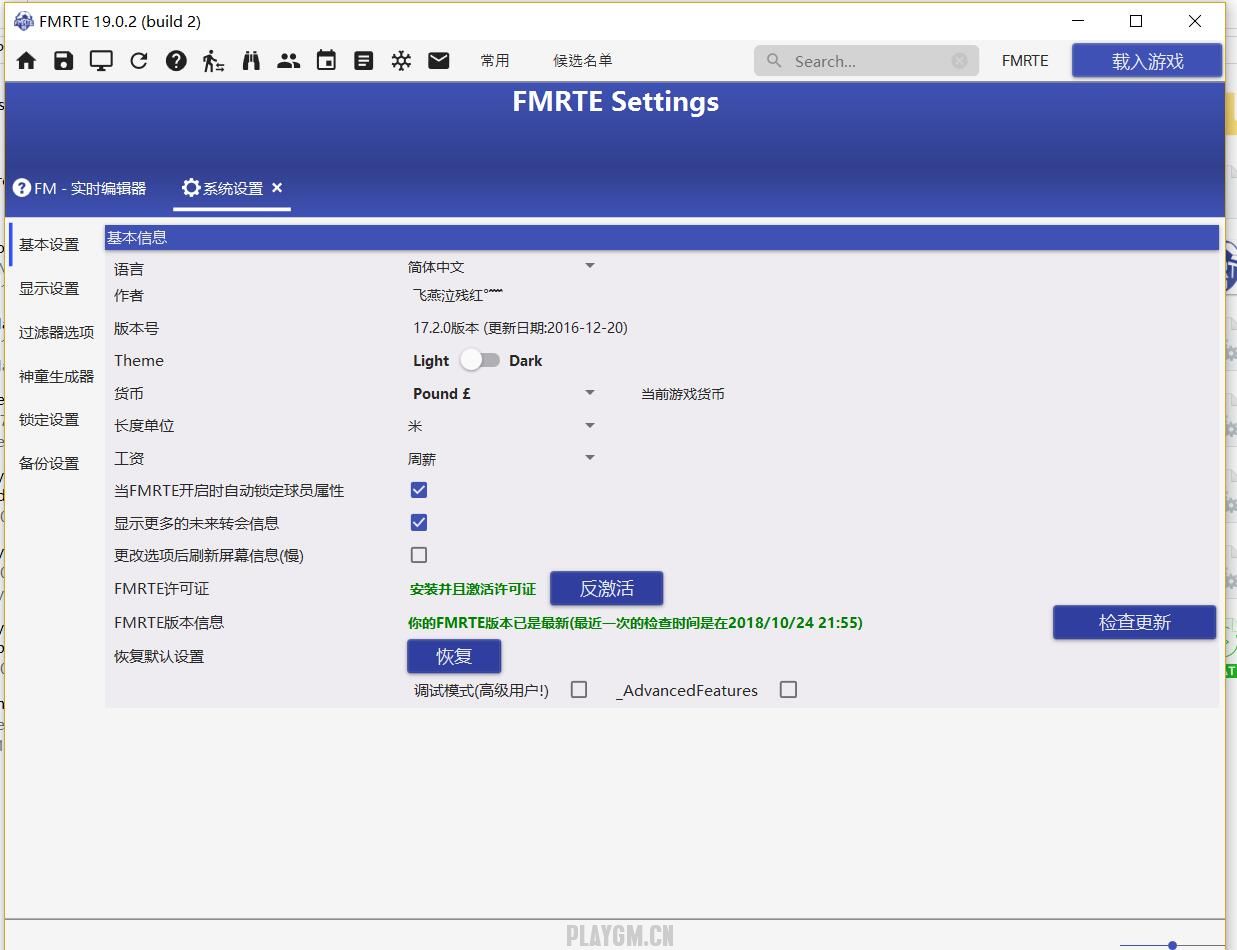The height and width of the screenshot is (950, 1237).
Task: Select 过滤器选项 in the sidebar
Action: [x=56, y=333]
